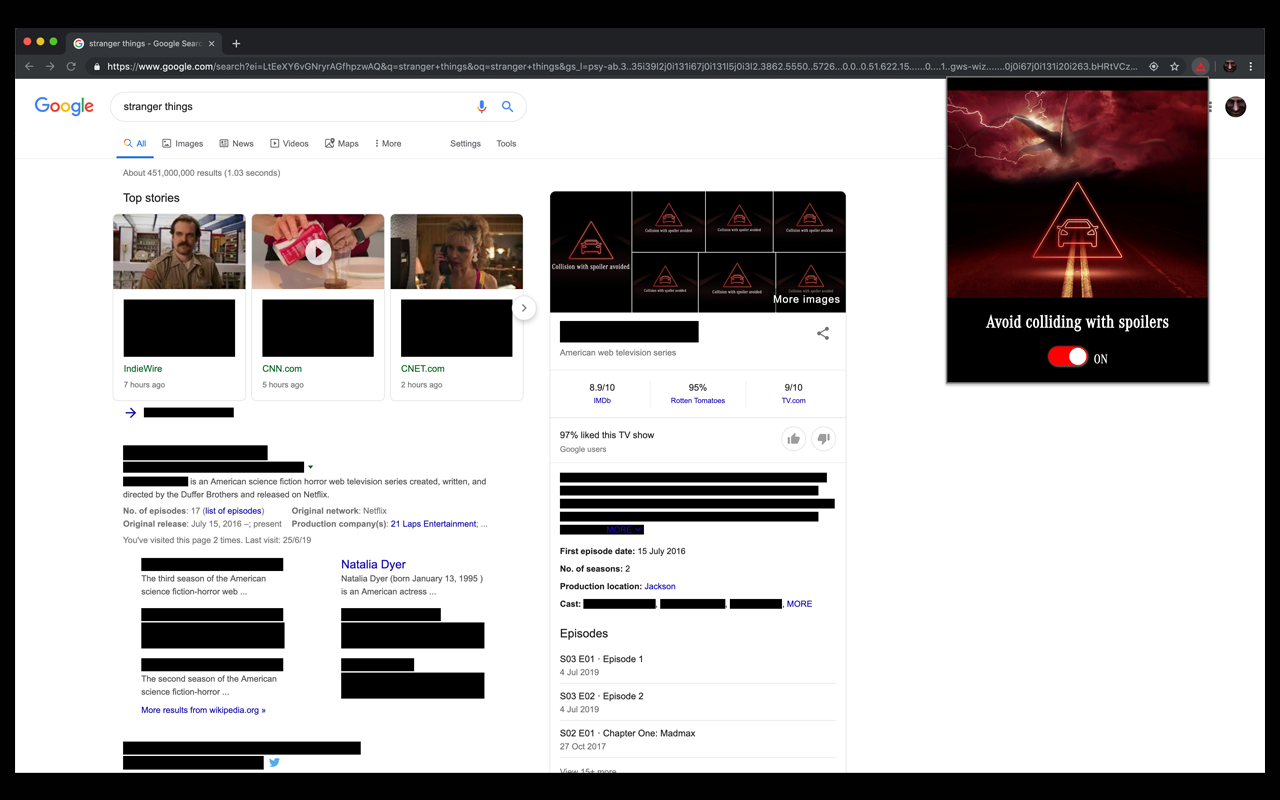Click the Top stories heading
The height and width of the screenshot is (800, 1280).
[x=151, y=198]
